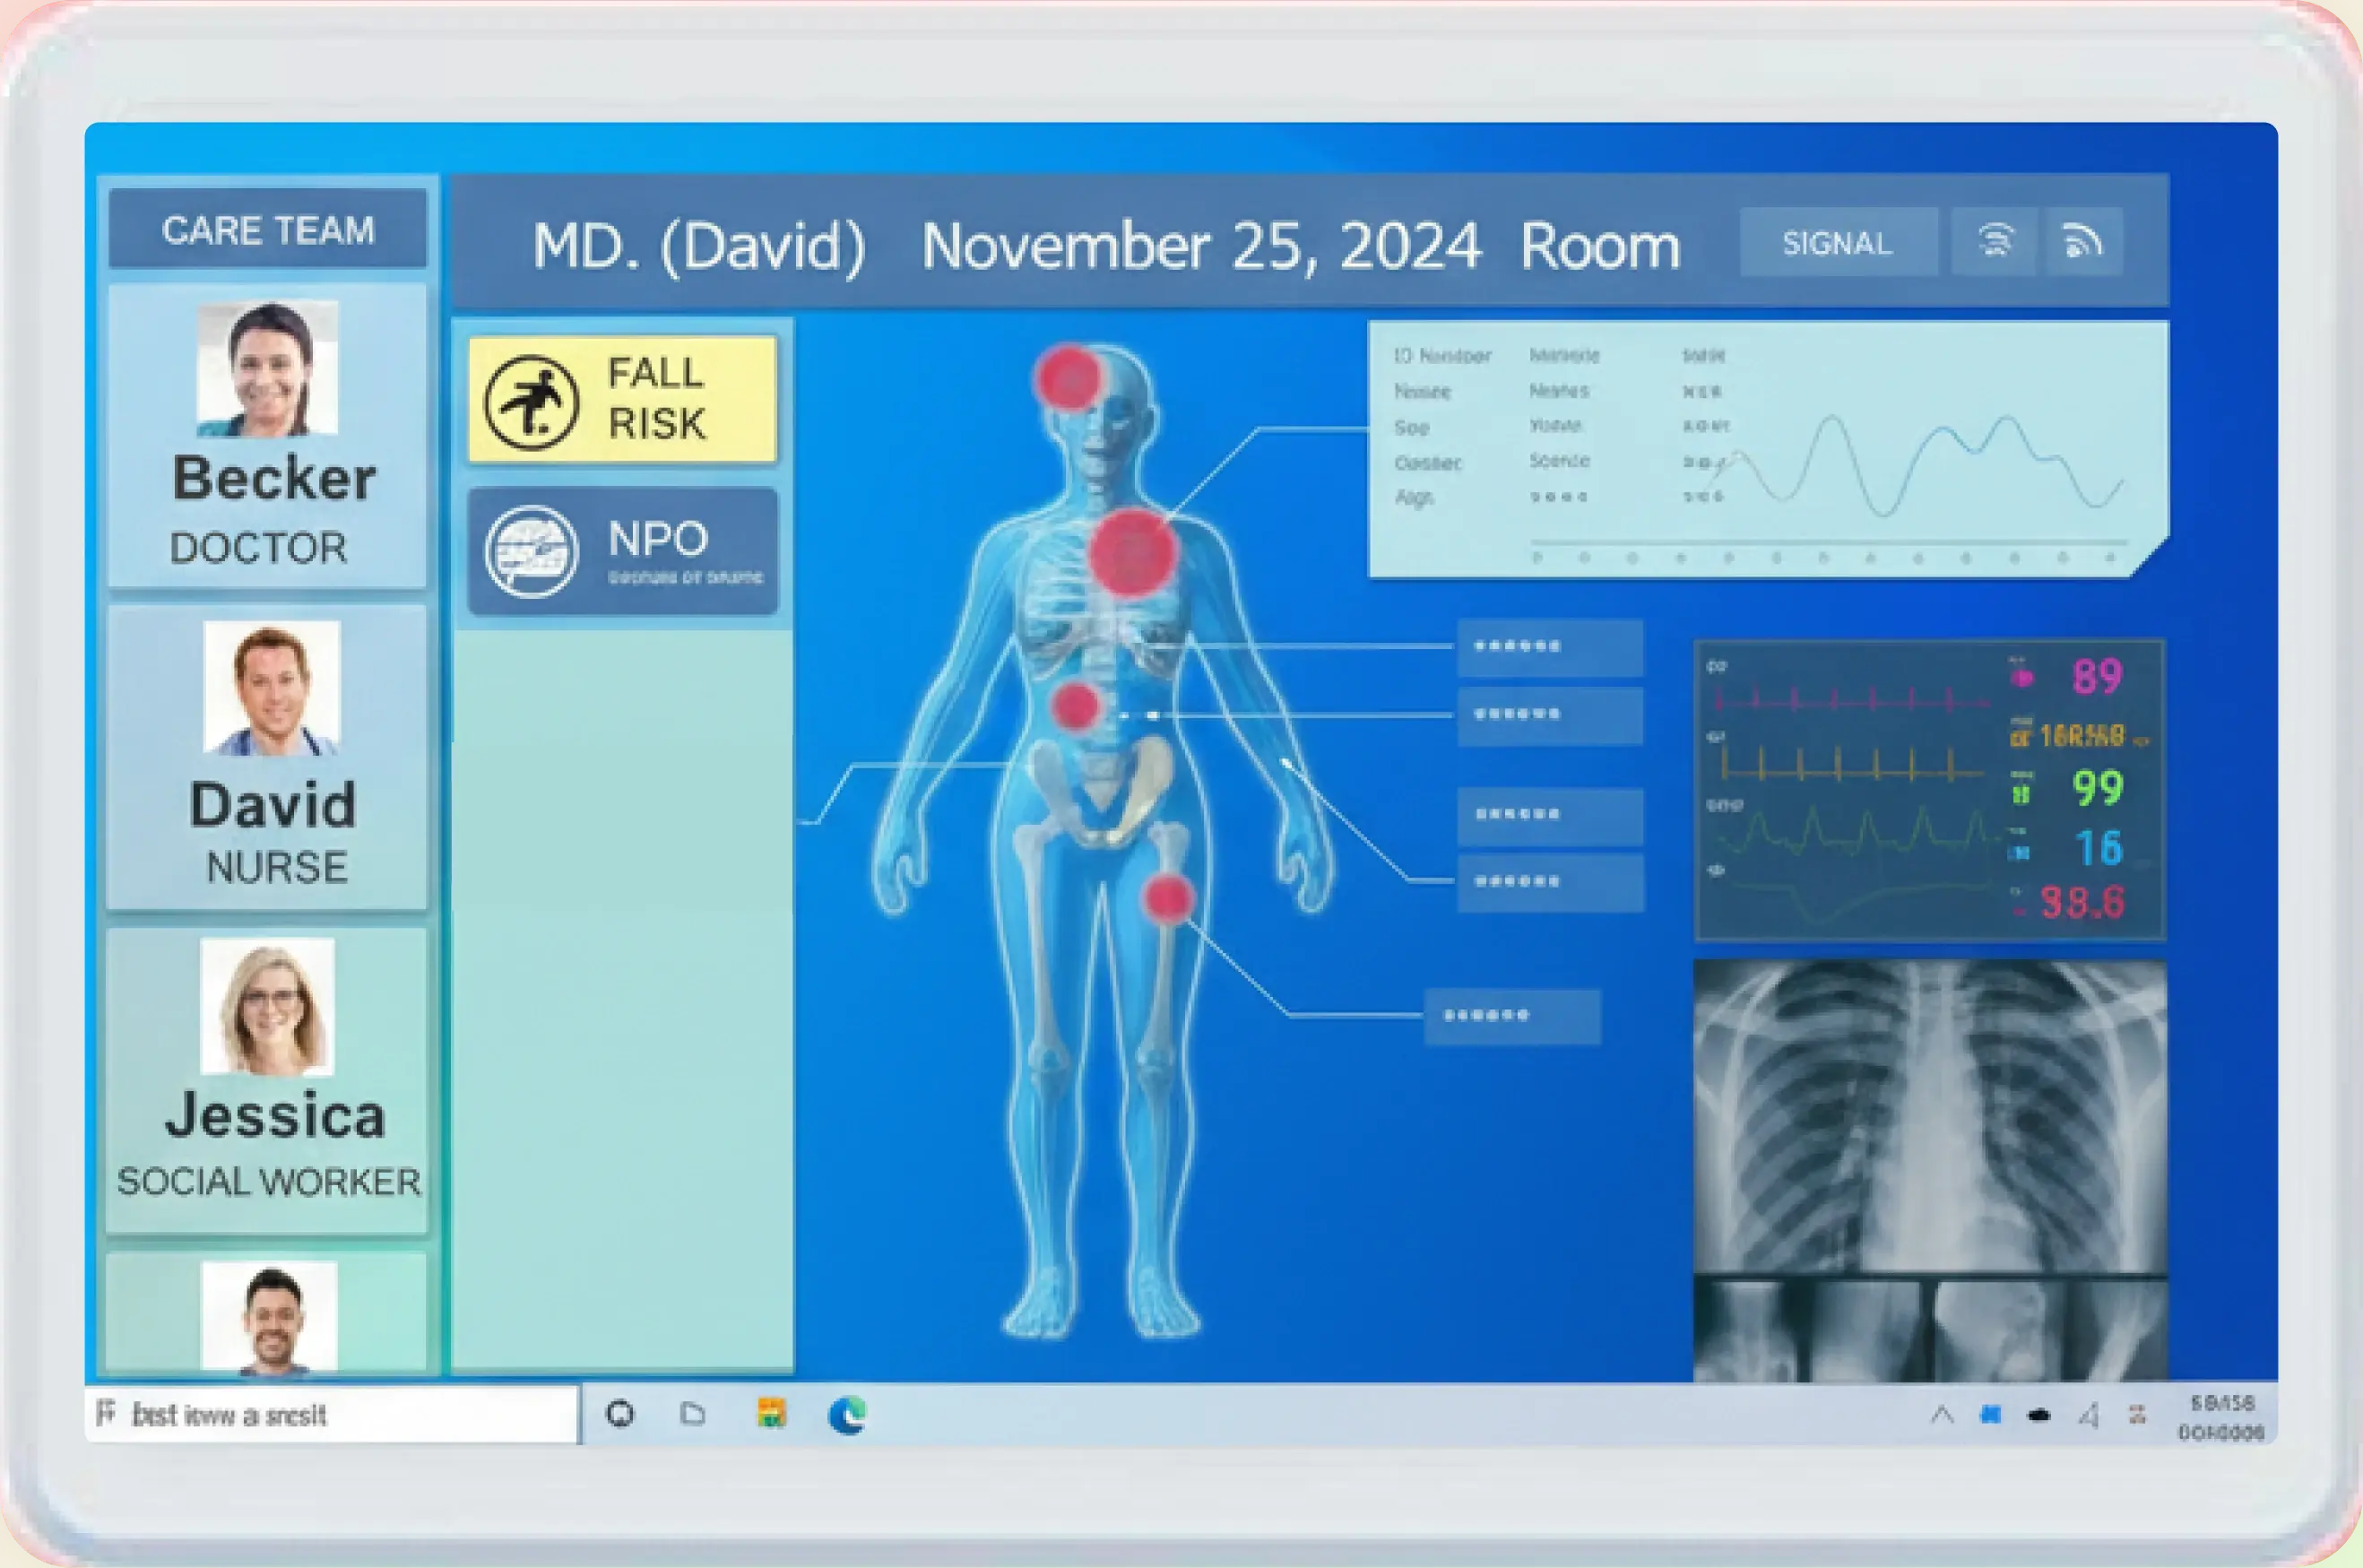Click the SOCIAL WORKER role label

coord(269,1182)
